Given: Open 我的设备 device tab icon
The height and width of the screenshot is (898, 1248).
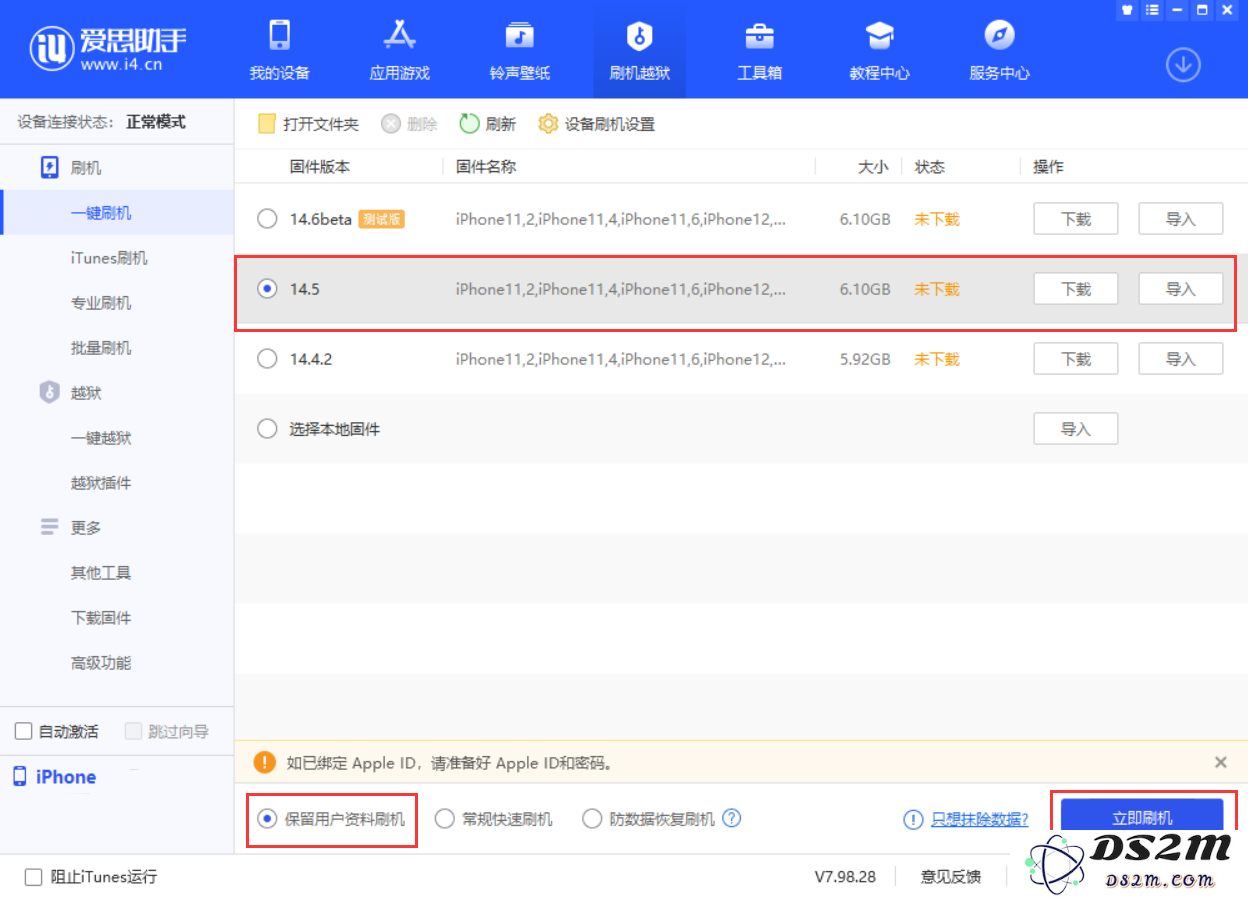Looking at the screenshot, I should pyautogui.click(x=279, y=36).
